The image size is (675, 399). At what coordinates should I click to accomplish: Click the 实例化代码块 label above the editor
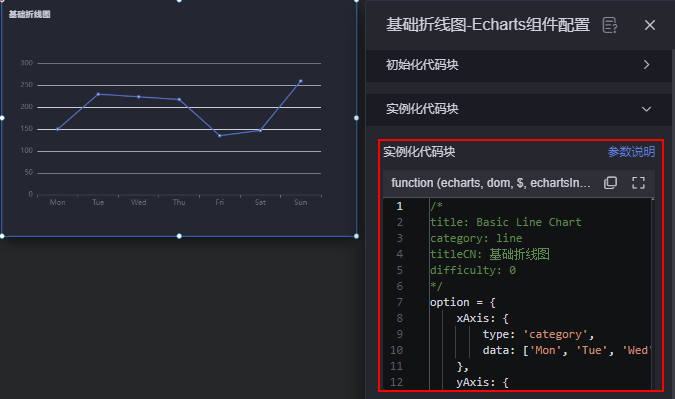pos(419,152)
